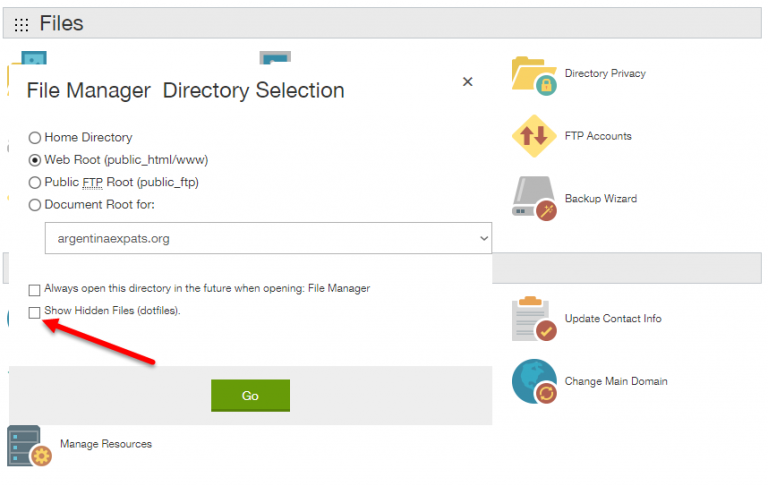Enable Show Hidden Files (dotfiles) checkbox
The height and width of the screenshot is (486, 768).
[x=34, y=313]
